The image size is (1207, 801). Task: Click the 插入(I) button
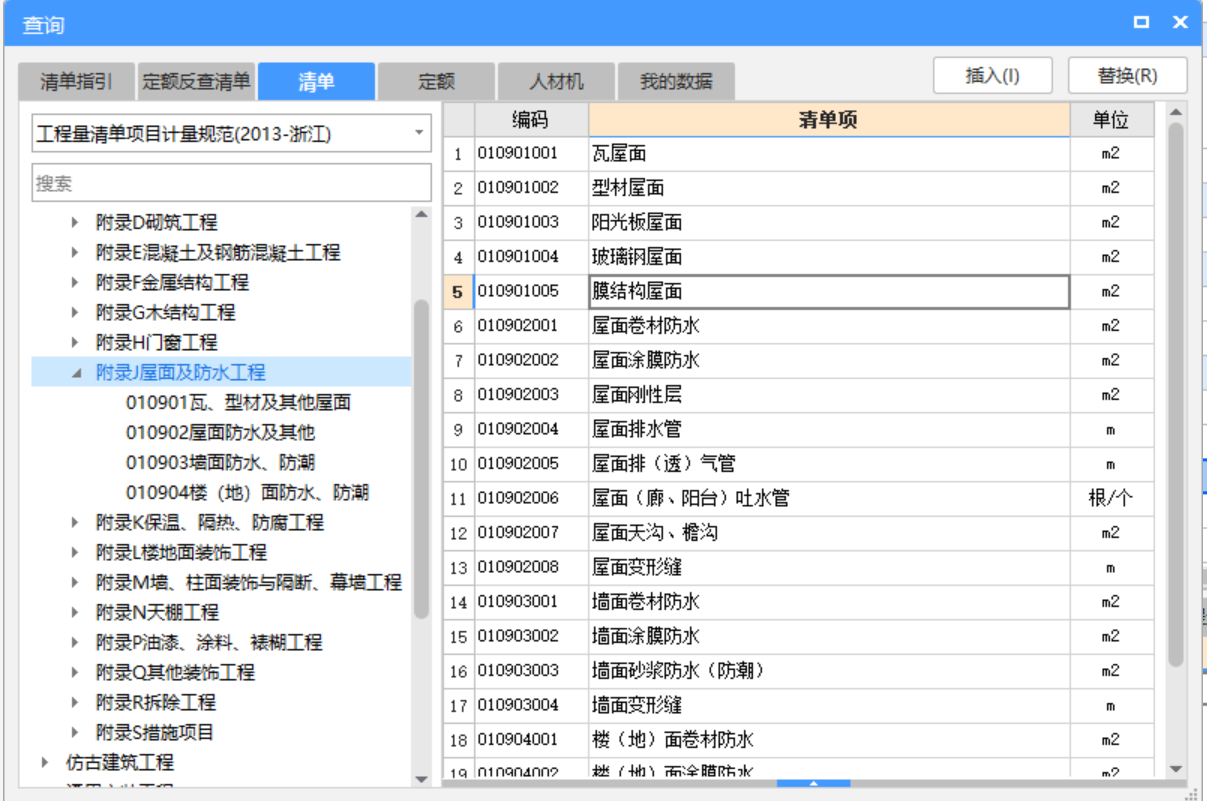pos(993,76)
